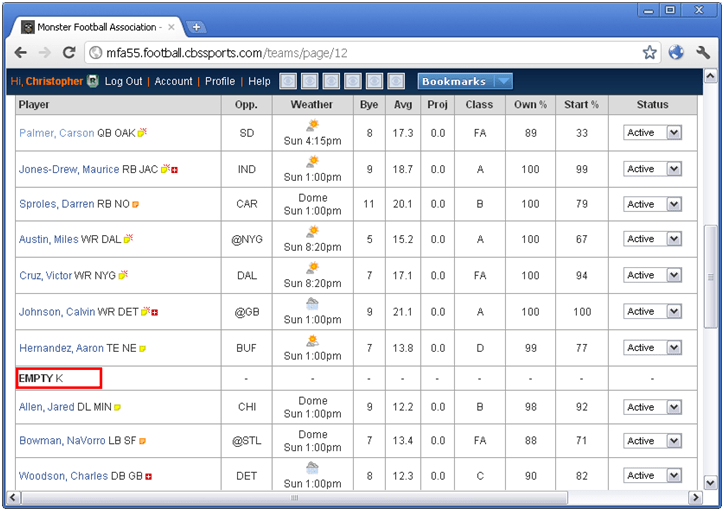This screenshot has width=724, height=511.
Task: Open the news note icon for Miles Austin
Action: [x=128, y=239]
